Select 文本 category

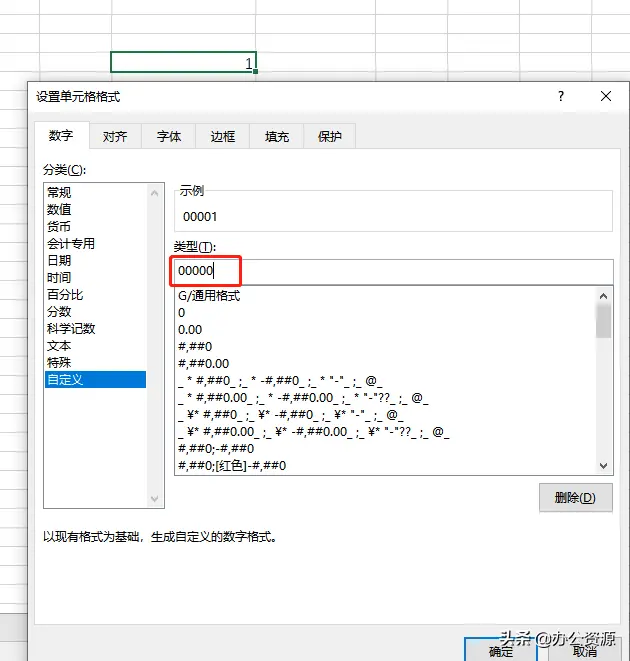point(95,346)
